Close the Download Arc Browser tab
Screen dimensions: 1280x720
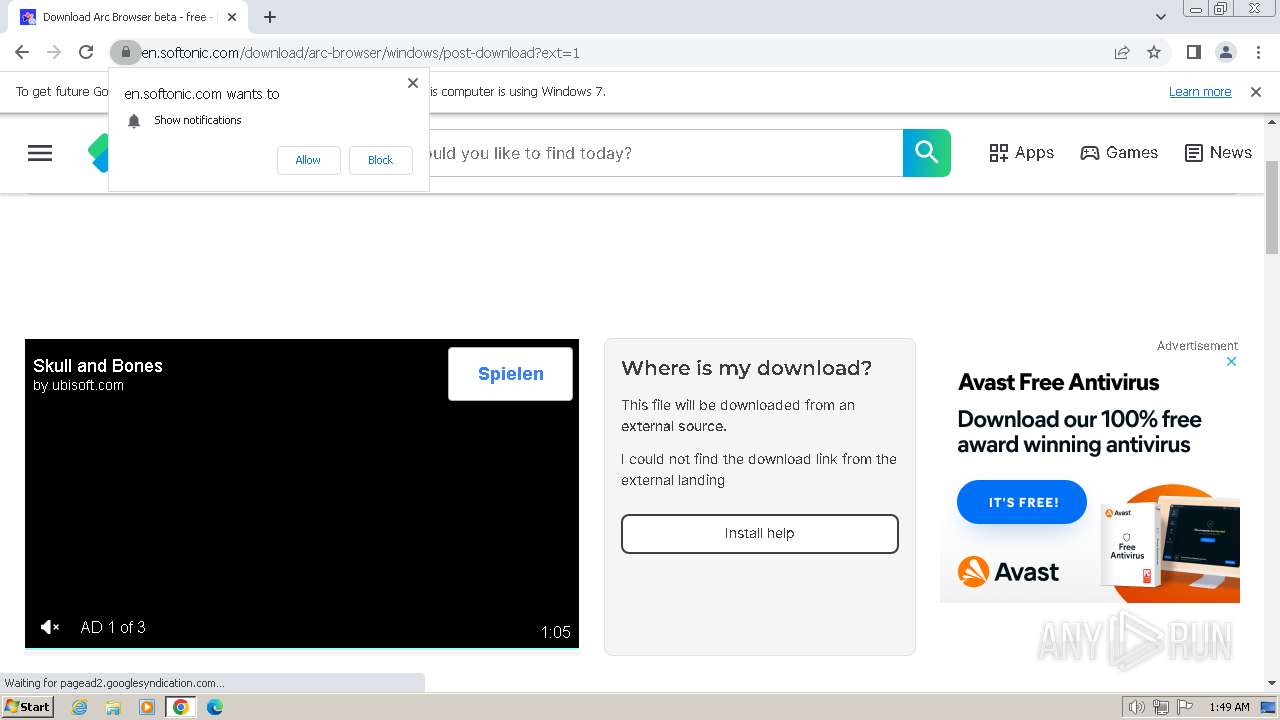pos(231,17)
